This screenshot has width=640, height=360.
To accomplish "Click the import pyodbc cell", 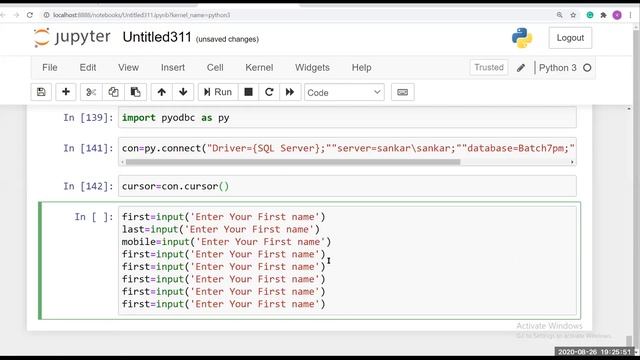I will tap(347, 118).
